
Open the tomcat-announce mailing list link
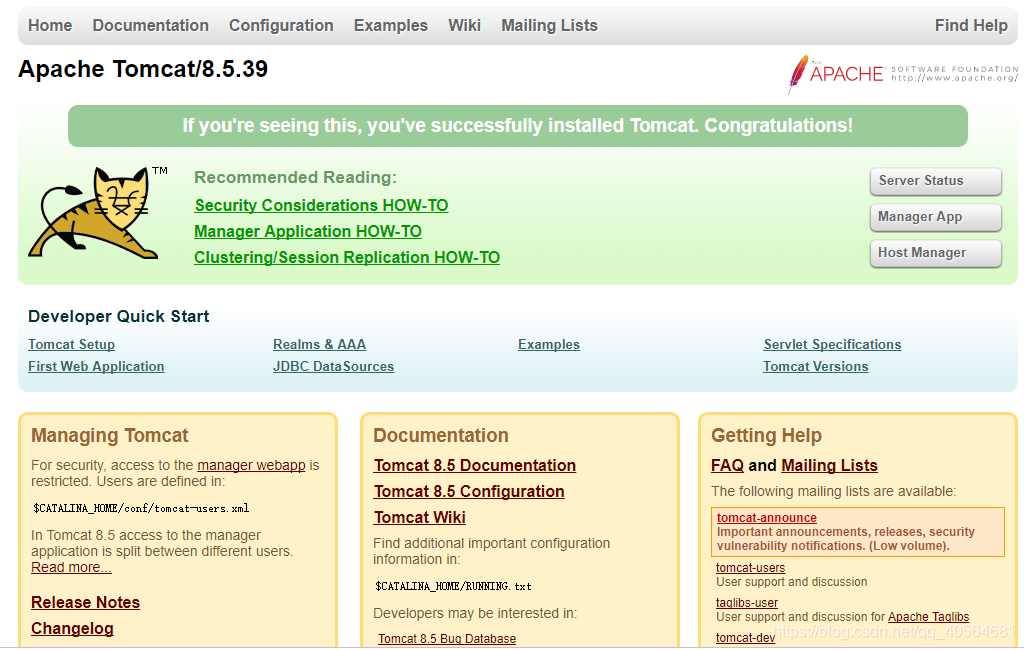pos(767,517)
